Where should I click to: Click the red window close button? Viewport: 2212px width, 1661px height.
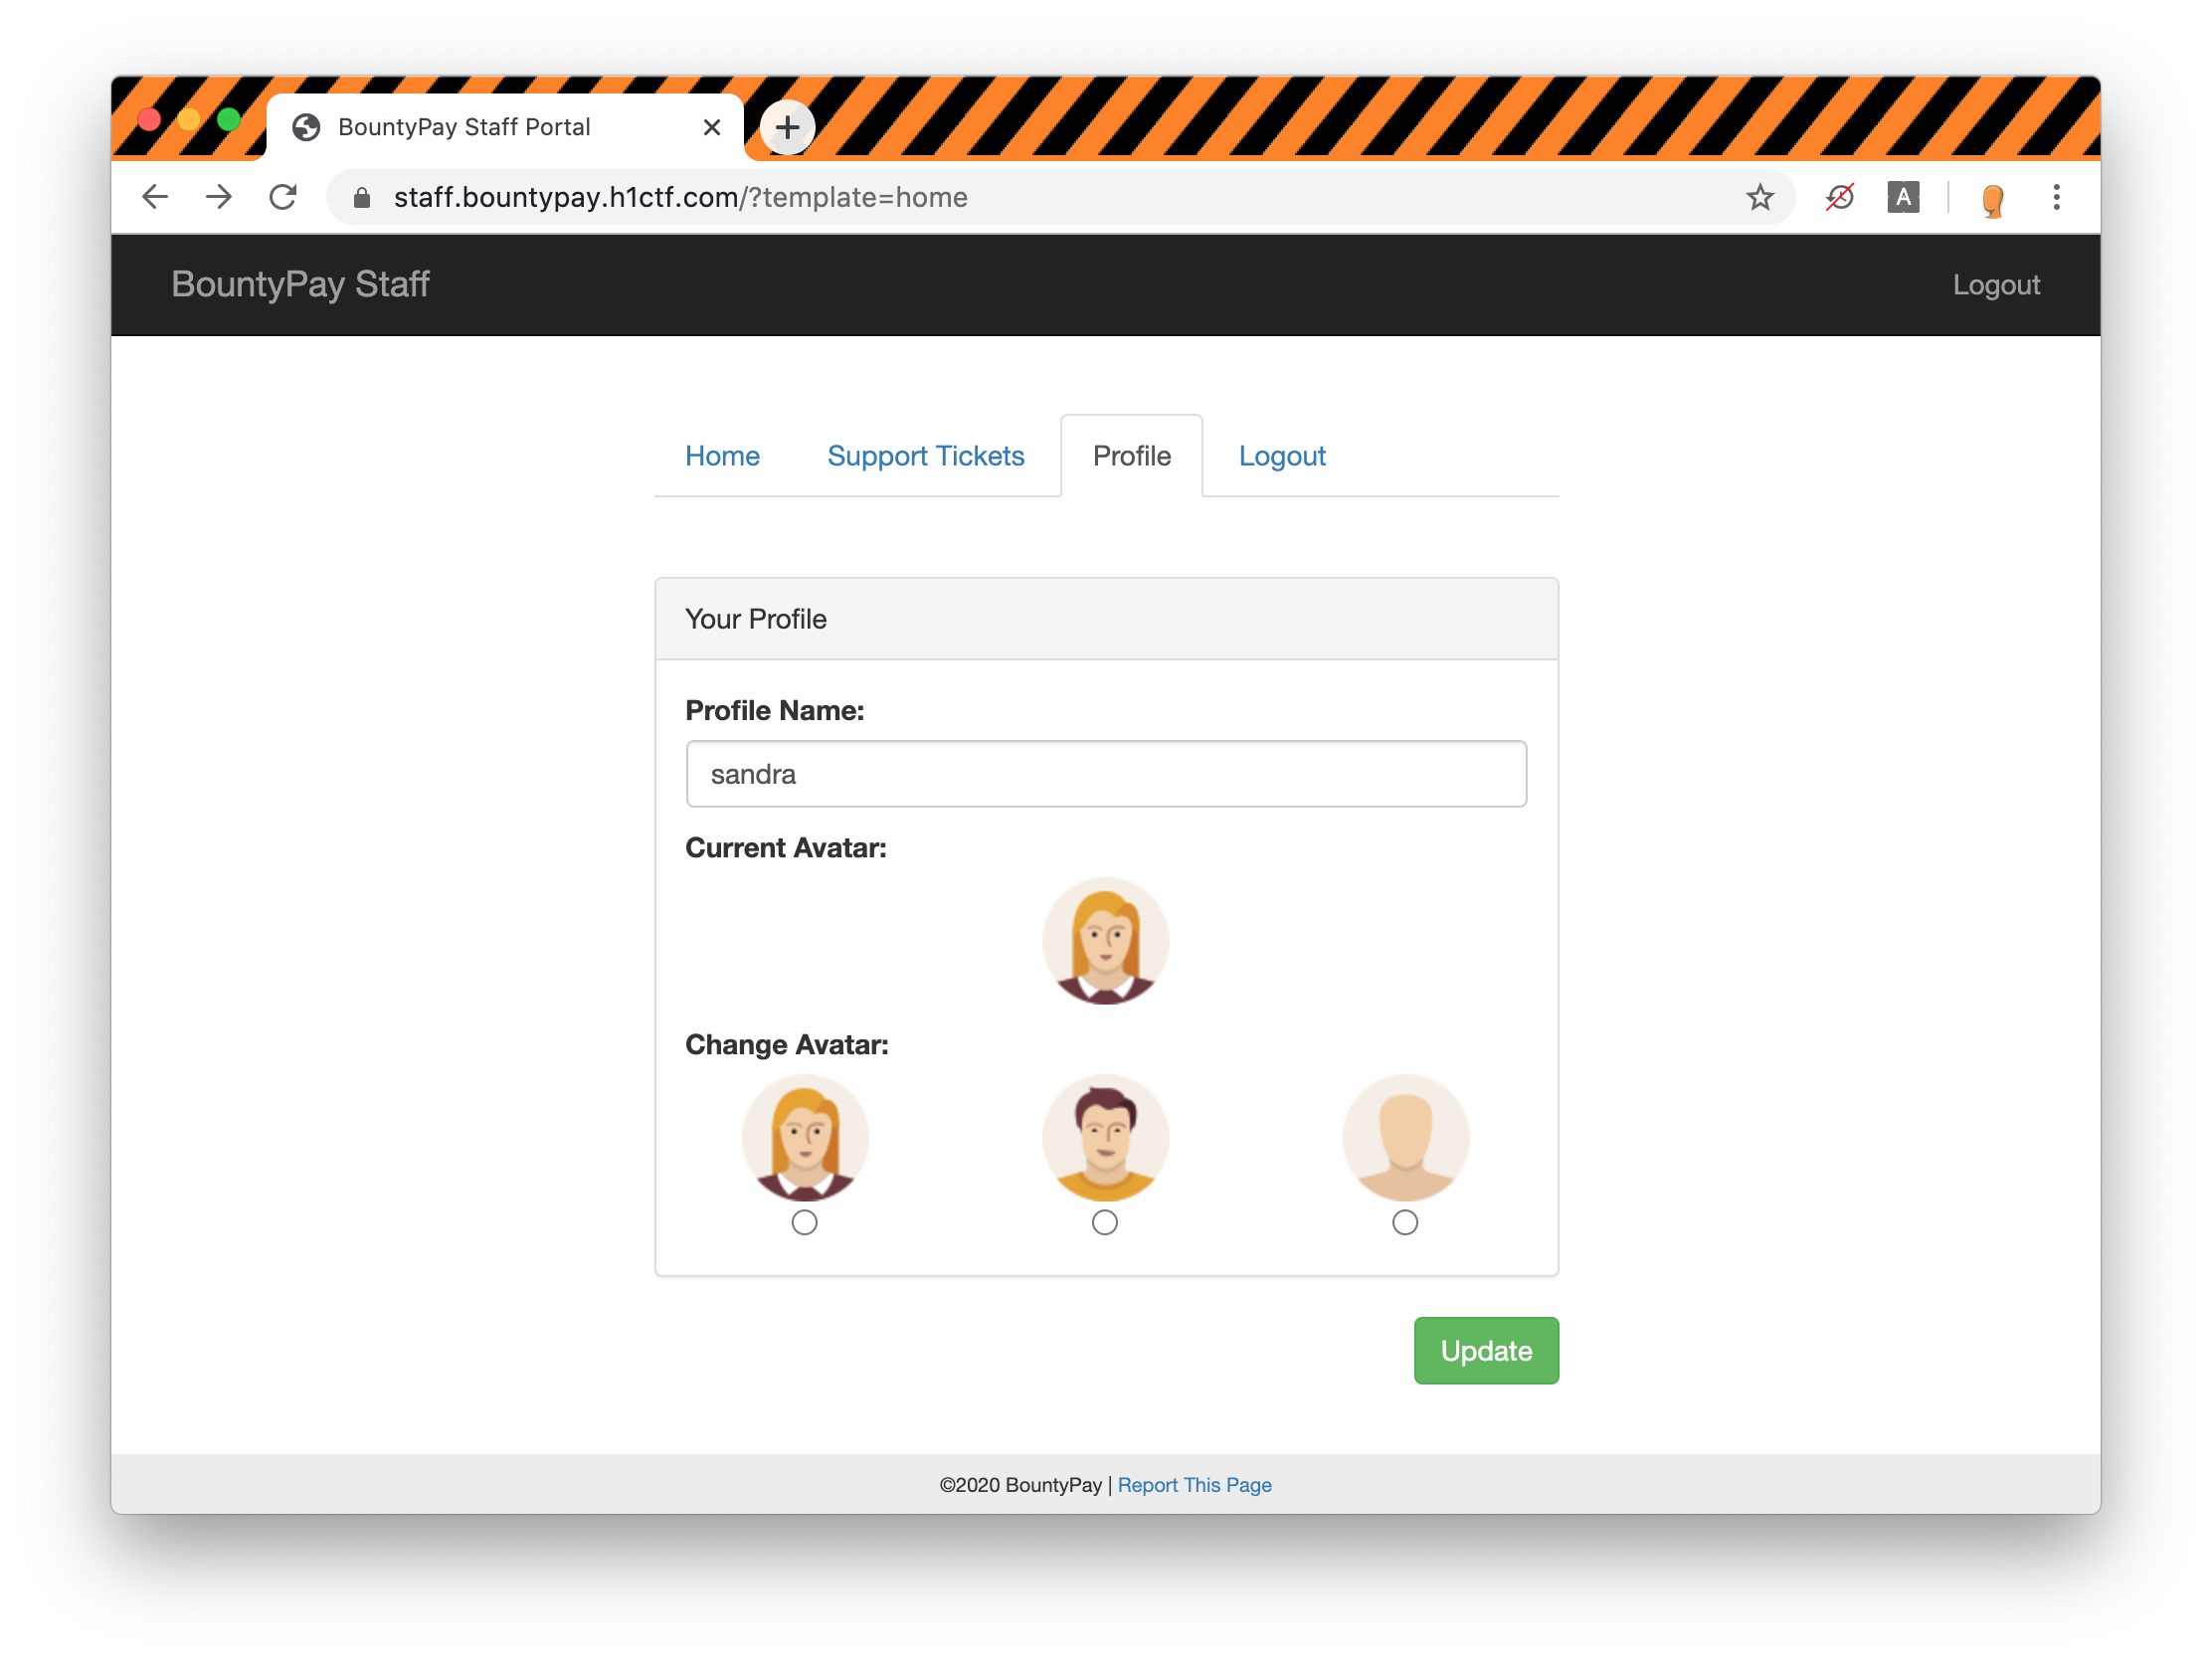149,120
